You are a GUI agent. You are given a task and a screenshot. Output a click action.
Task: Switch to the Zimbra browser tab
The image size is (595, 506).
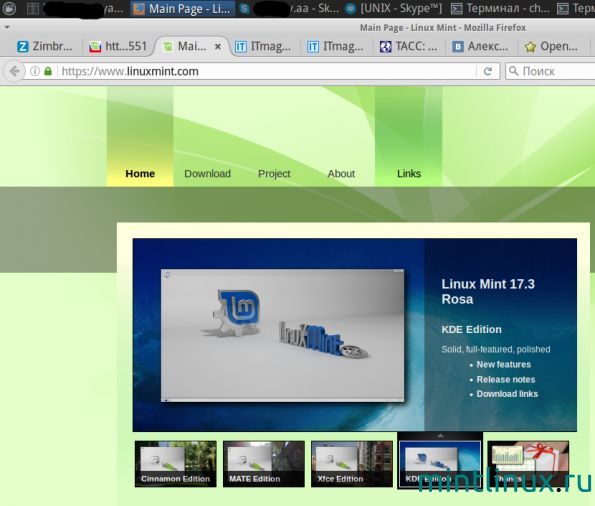click(x=45, y=46)
